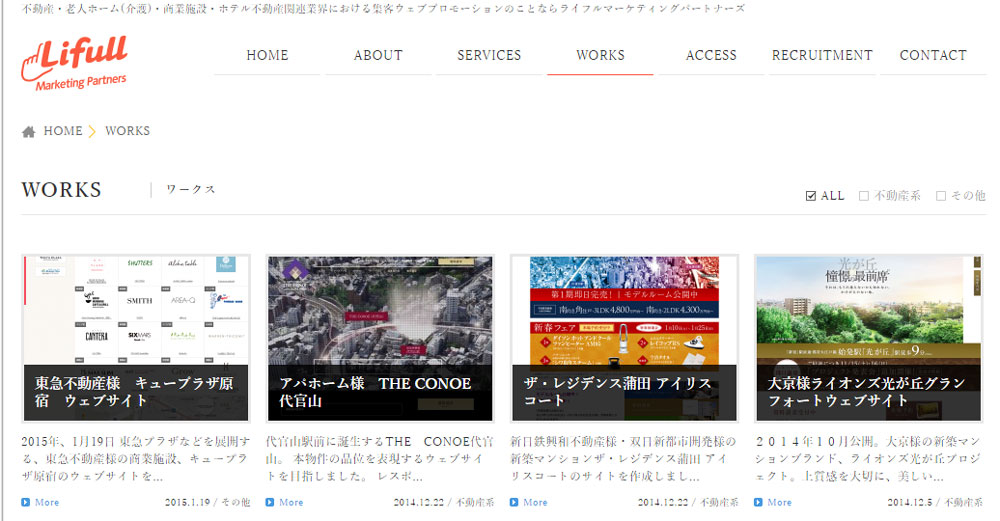The height and width of the screenshot is (521, 1000).
Task: Open the 東急不動産様 キュープラザ原宿 thumbnail
Action: [x=136, y=339]
